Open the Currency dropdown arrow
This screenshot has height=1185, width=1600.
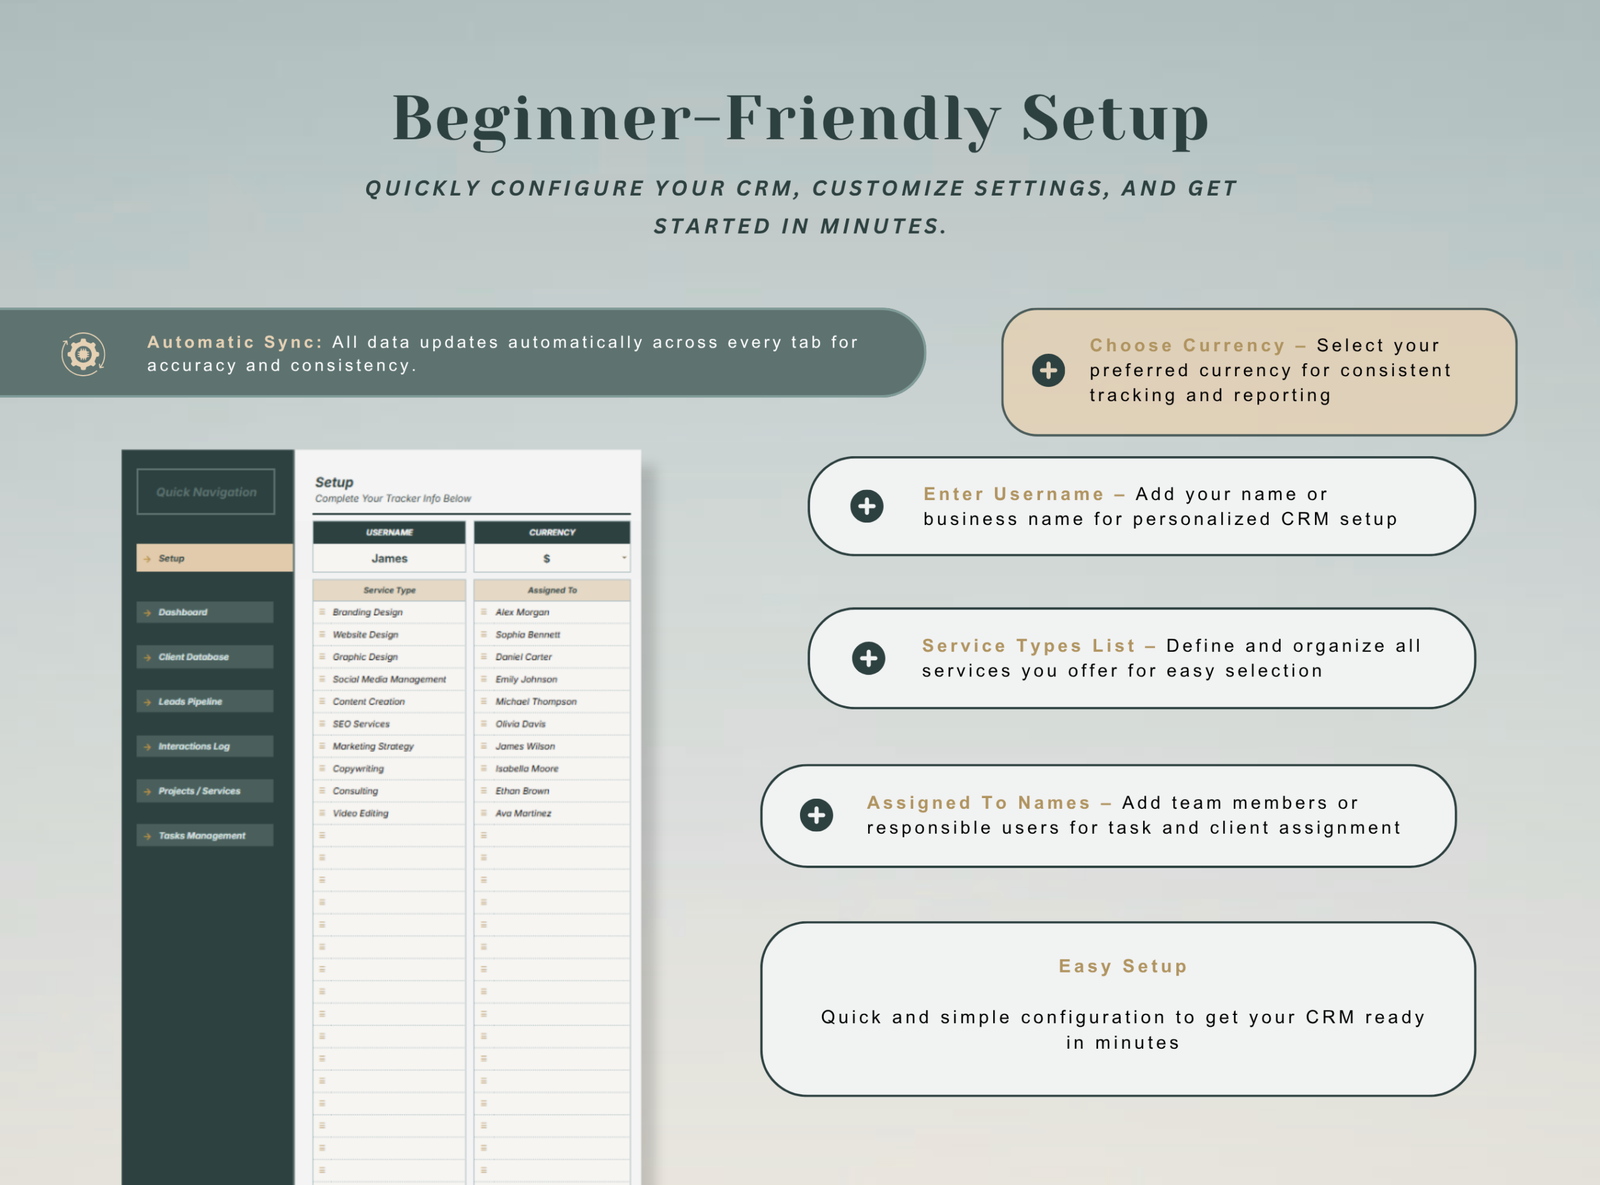624,559
